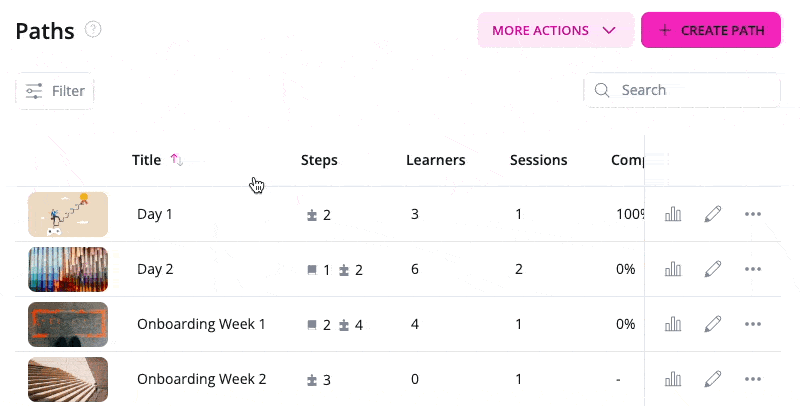View statistics chart for Onboarding Week 2
Screen dimensions: 800x406
(673, 379)
